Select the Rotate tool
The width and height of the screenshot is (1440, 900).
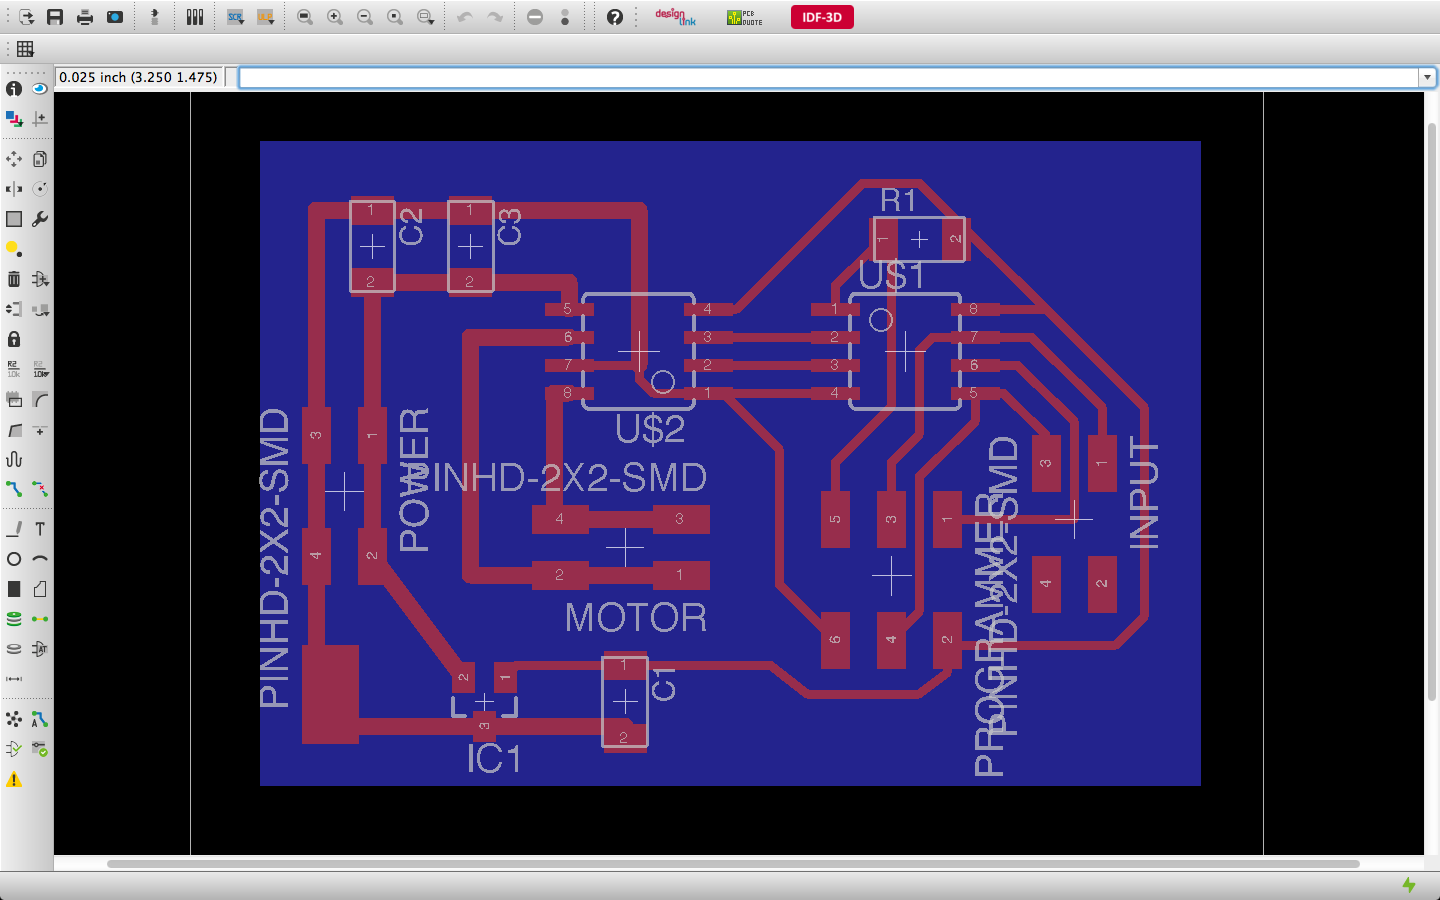point(40,189)
